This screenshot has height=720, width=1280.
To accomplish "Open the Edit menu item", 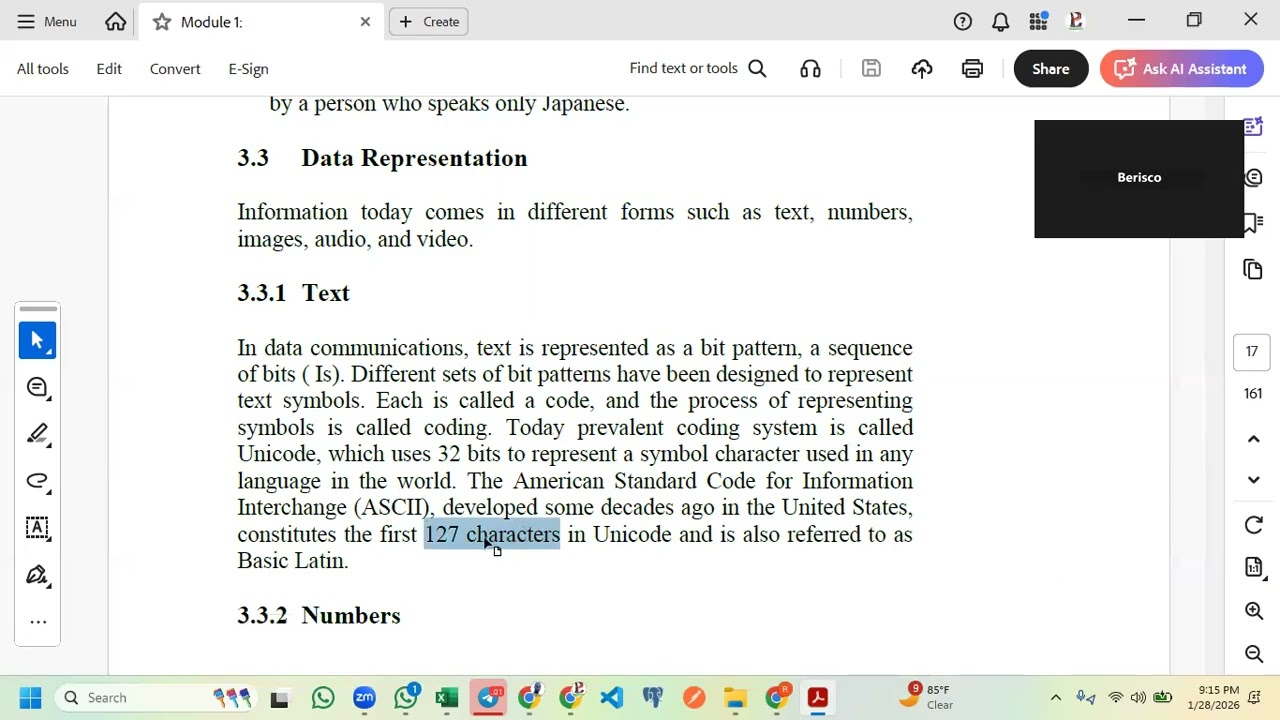I will point(109,69).
